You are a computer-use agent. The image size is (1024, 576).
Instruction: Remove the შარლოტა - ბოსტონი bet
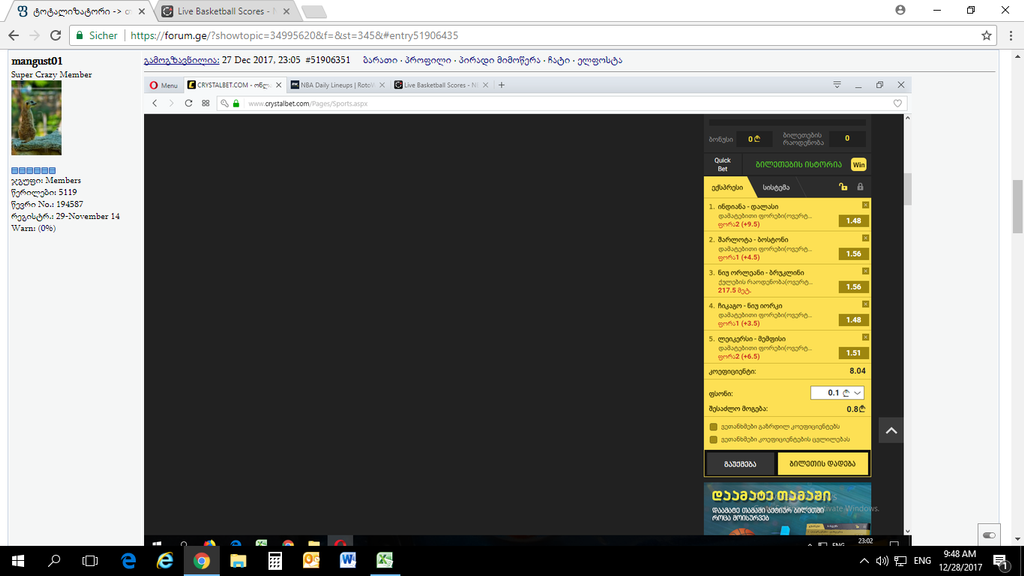(865, 238)
